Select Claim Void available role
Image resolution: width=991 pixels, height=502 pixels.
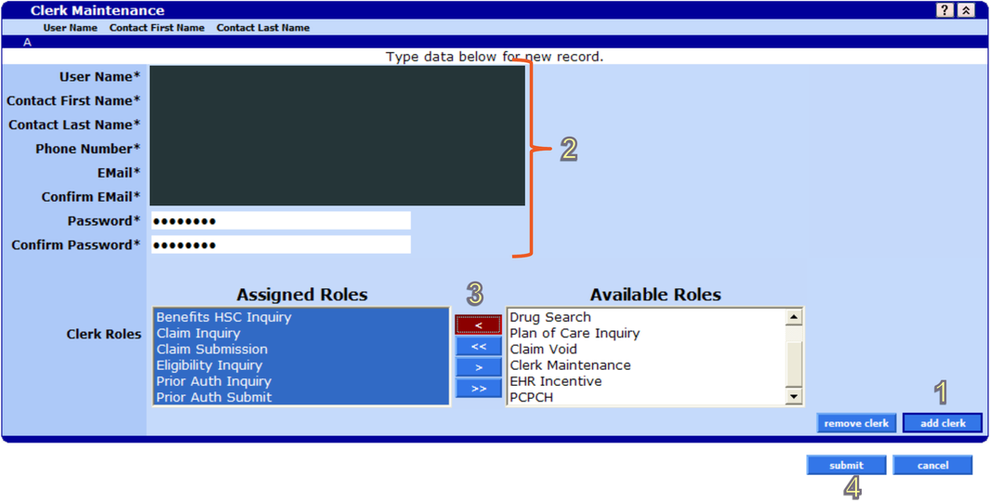click(645, 349)
